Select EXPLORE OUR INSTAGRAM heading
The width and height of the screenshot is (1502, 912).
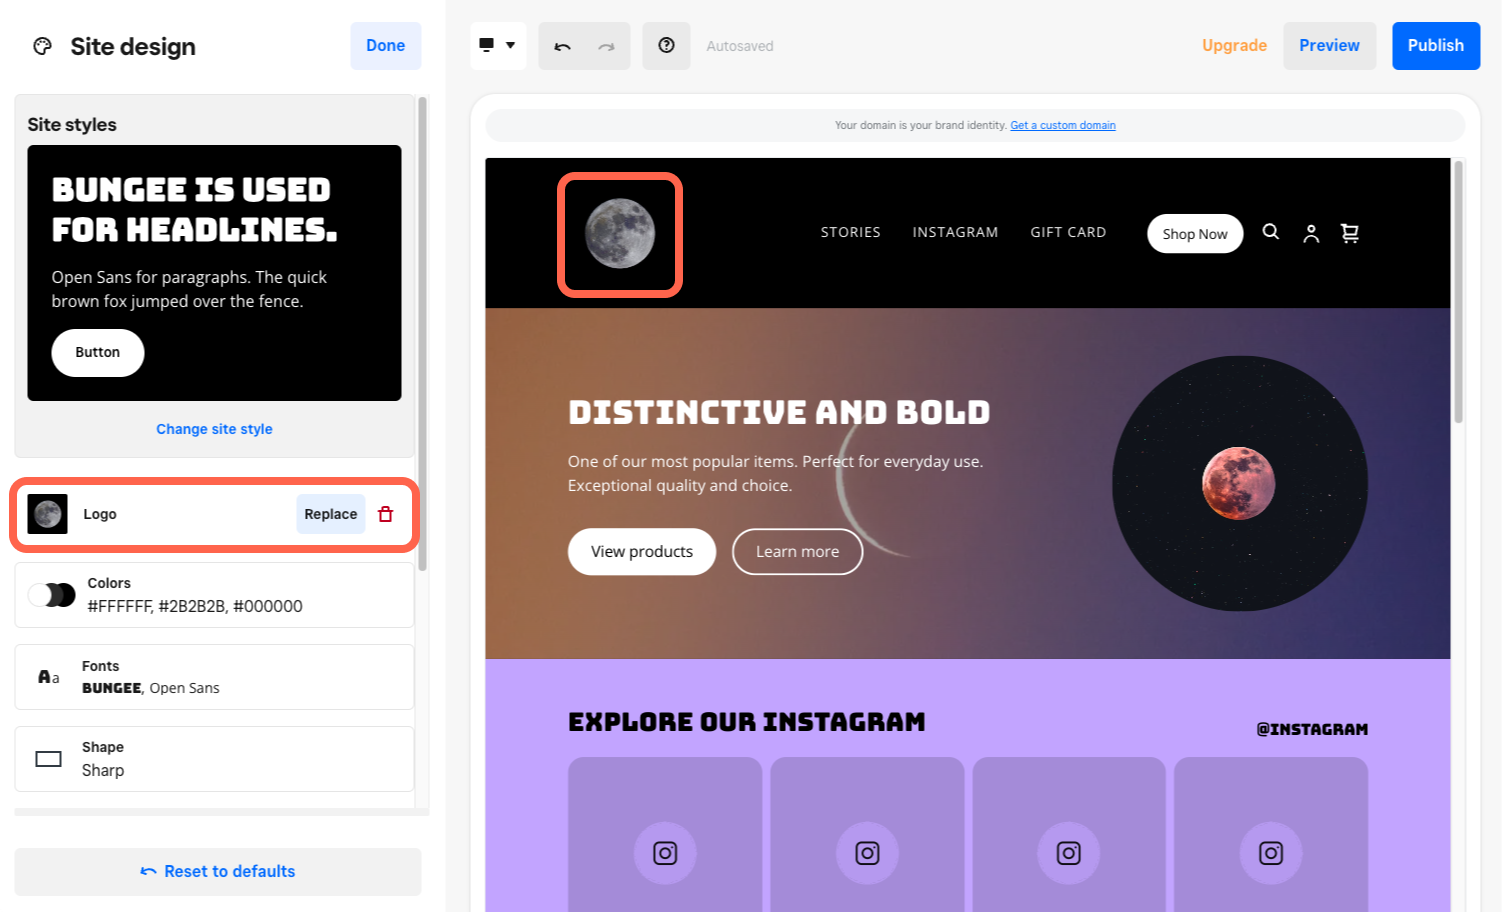[x=747, y=722]
